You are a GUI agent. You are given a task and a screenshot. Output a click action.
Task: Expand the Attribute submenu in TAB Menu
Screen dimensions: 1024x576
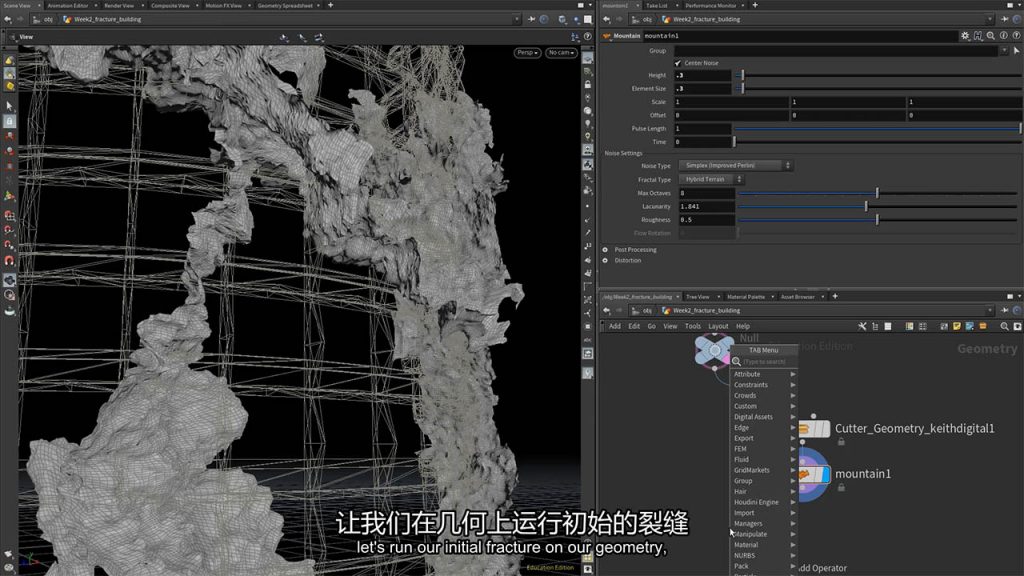[763, 374]
